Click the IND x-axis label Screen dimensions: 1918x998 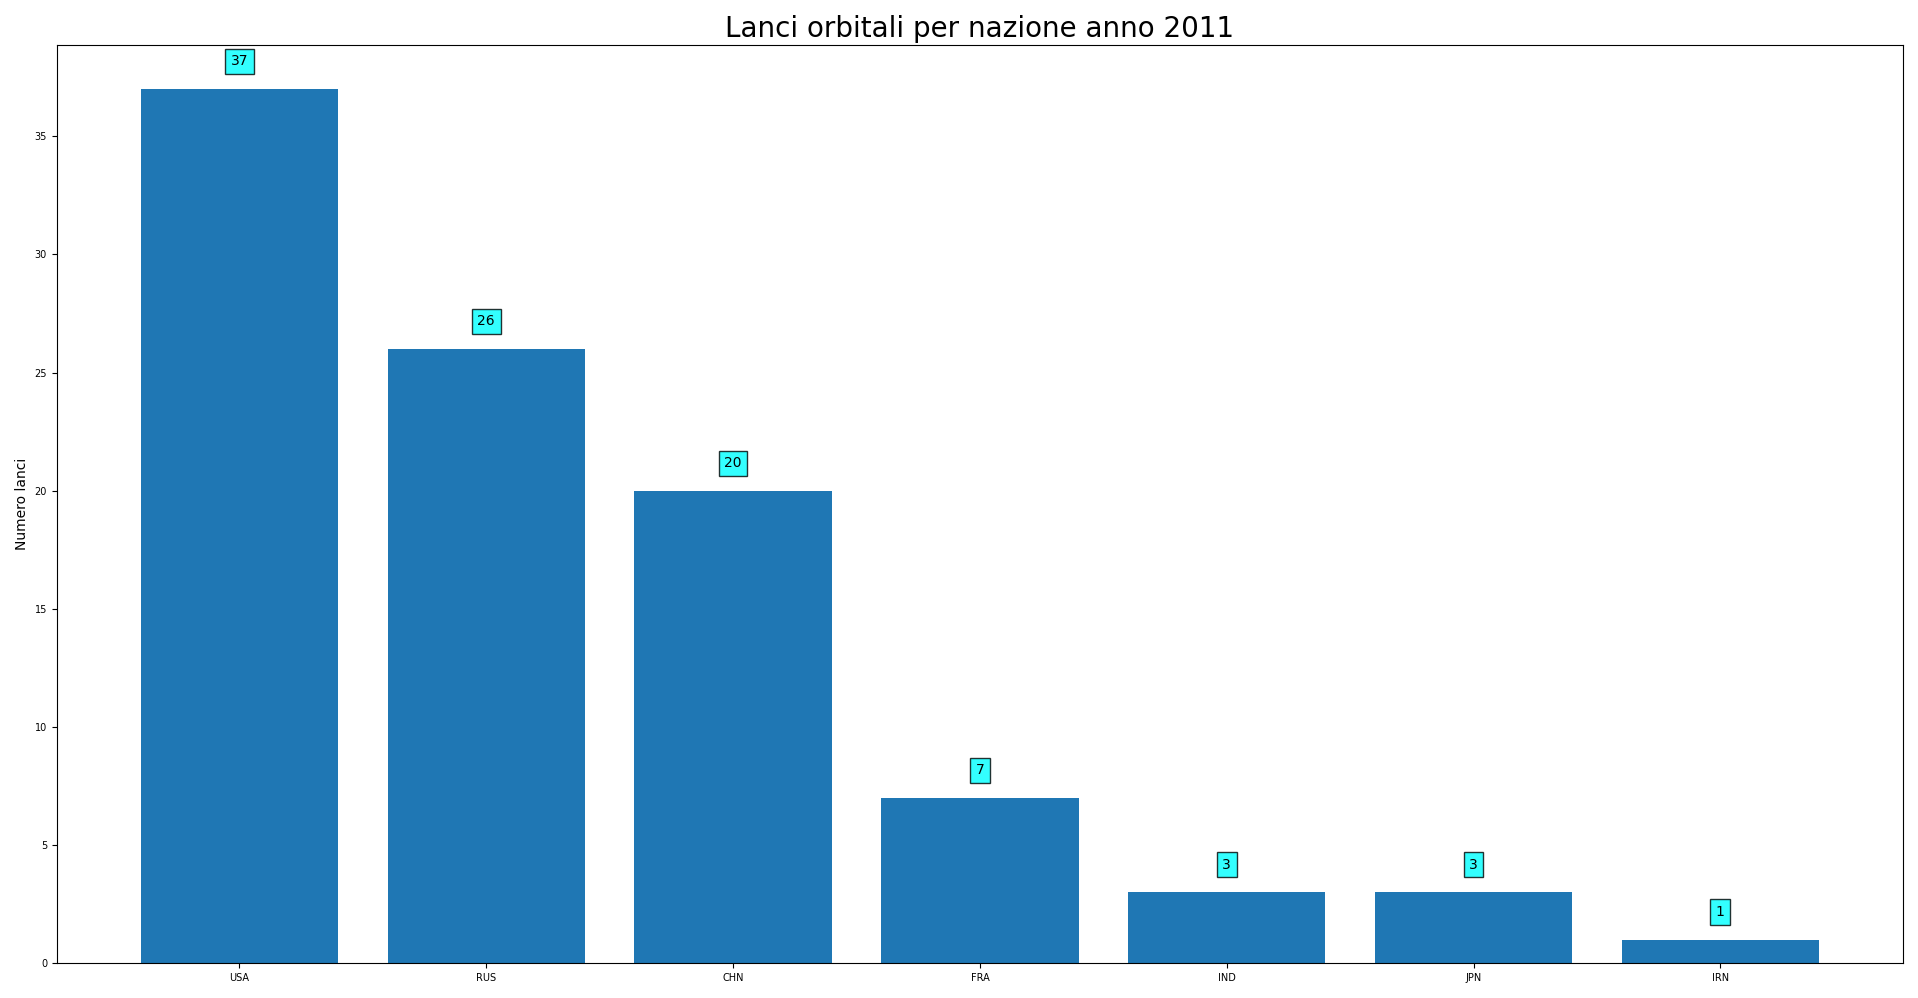(x=1227, y=977)
